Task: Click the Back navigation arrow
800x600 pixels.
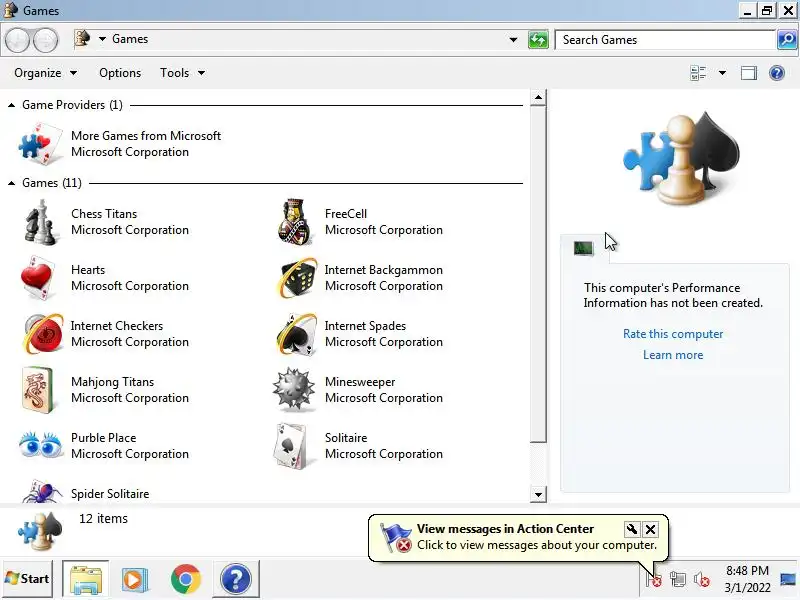Action: coord(17,40)
